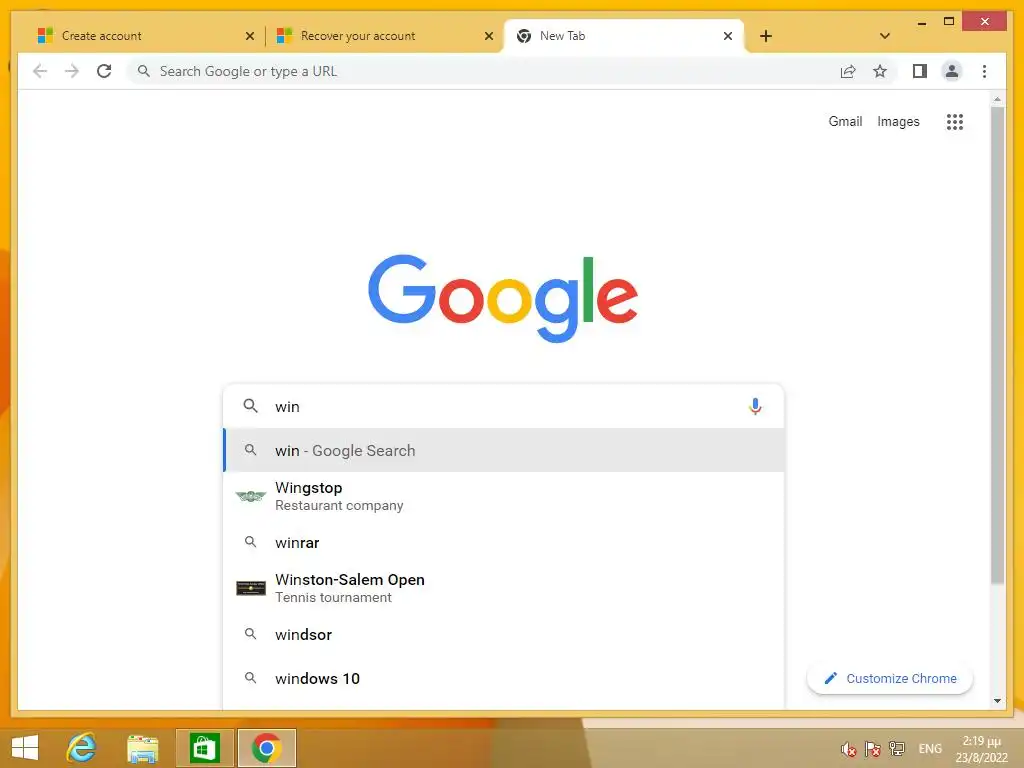This screenshot has width=1024, height=768.
Task: Open the Images link
Action: pyautogui.click(x=898, y=121)
